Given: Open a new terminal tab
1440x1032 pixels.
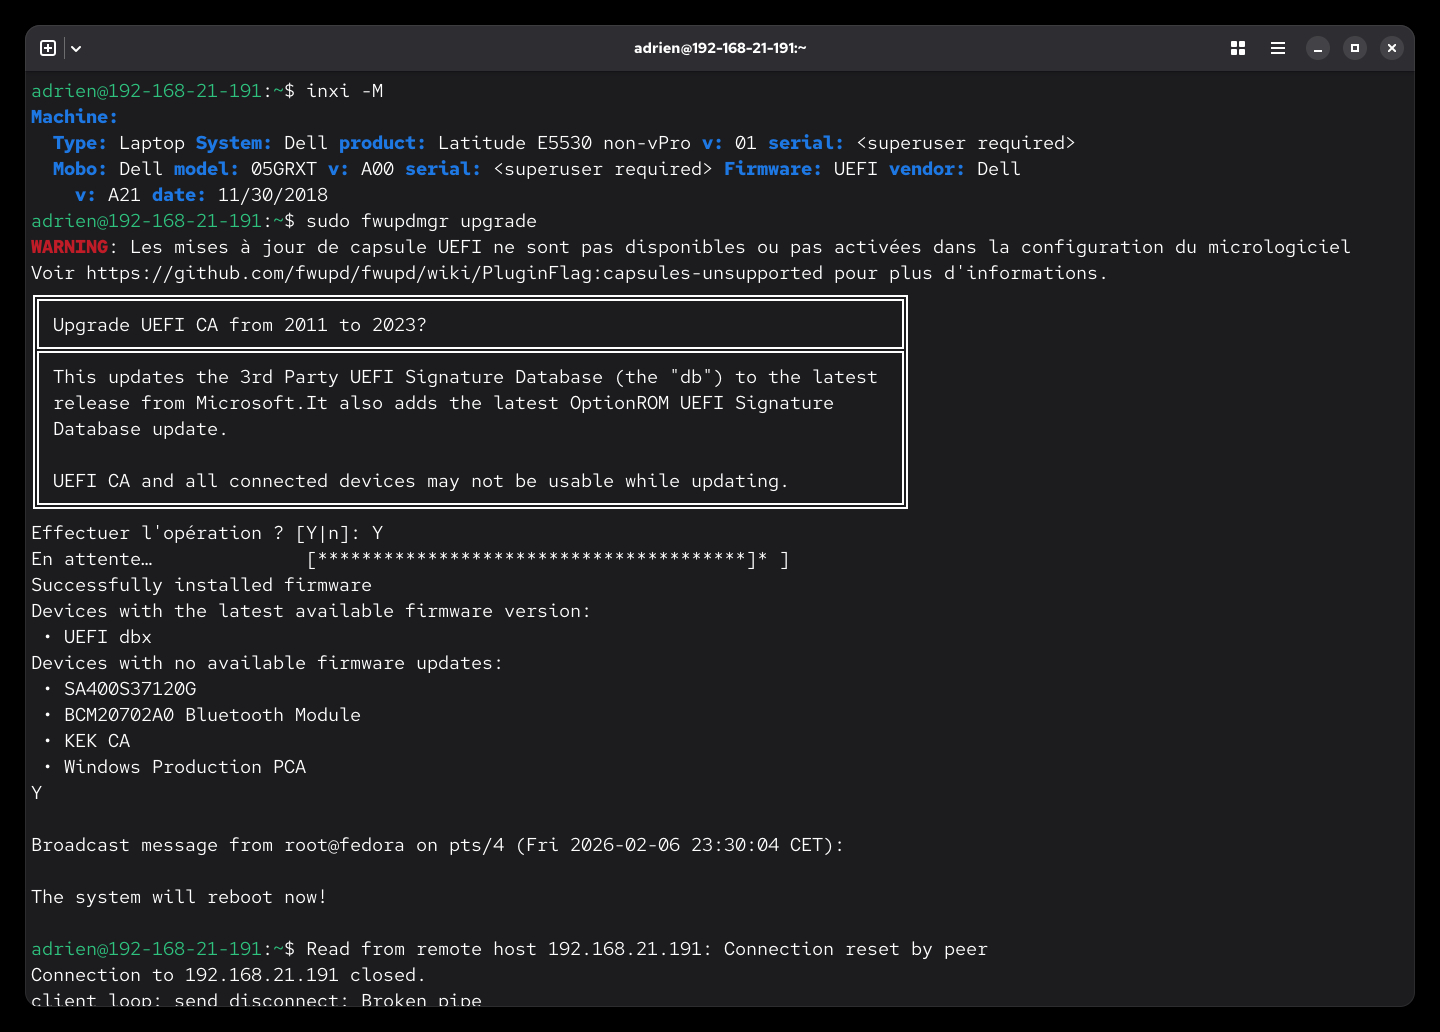Looking at the screenshot, I should pos(47,48).
